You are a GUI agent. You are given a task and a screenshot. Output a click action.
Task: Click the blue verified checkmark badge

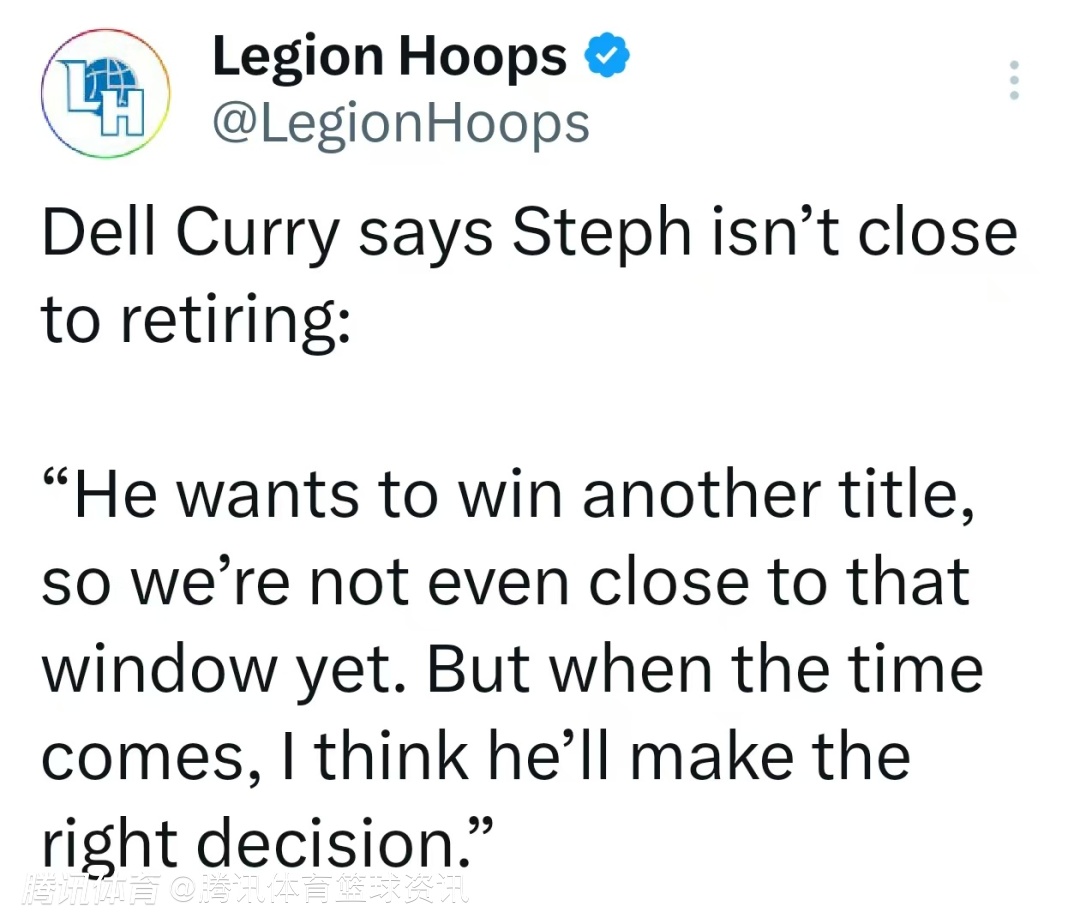pyautogui.click(x=607, y=55)
